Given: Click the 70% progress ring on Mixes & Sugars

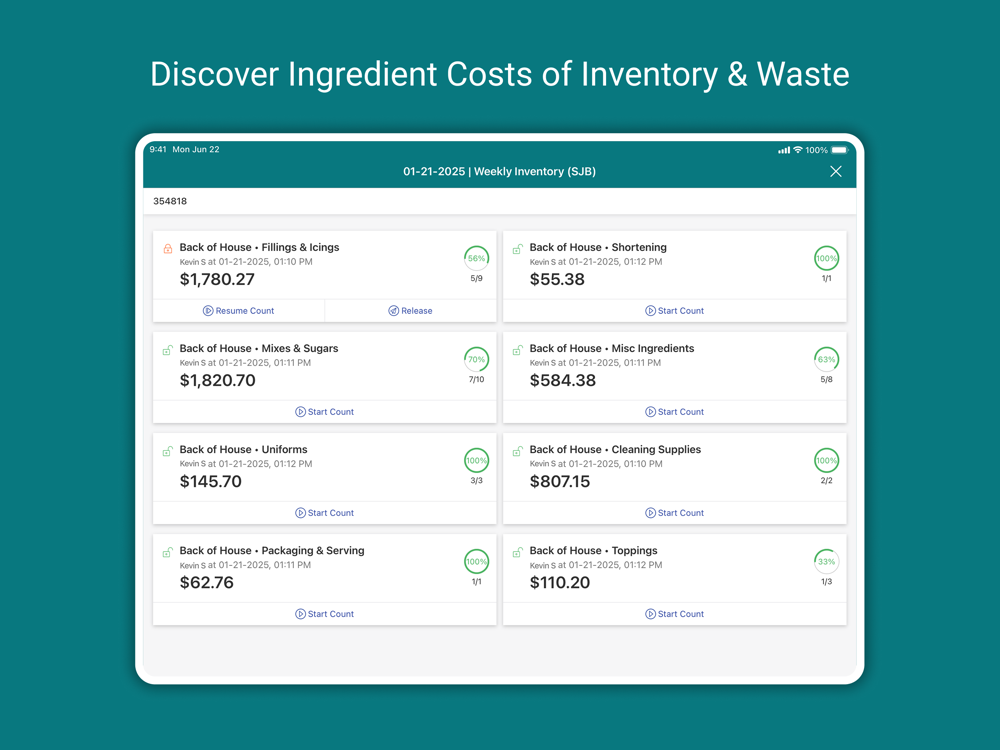Looking at the screenshot, I should (x=476, y=359).
